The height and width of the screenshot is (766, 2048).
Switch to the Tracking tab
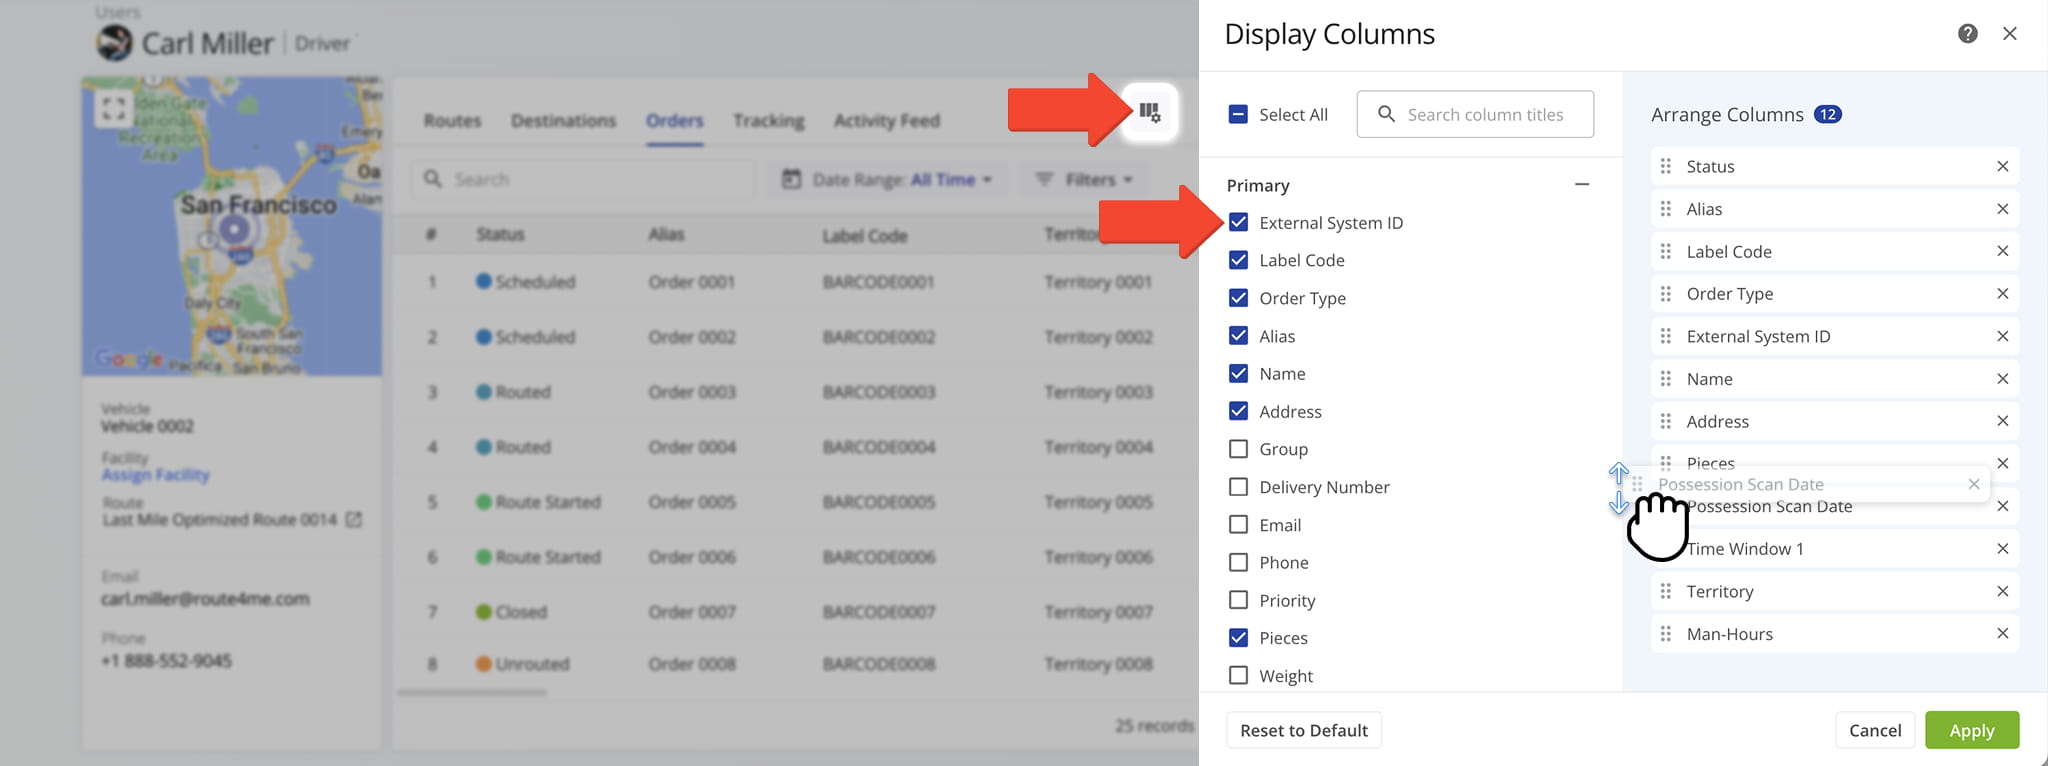click(x=768, y=121)
